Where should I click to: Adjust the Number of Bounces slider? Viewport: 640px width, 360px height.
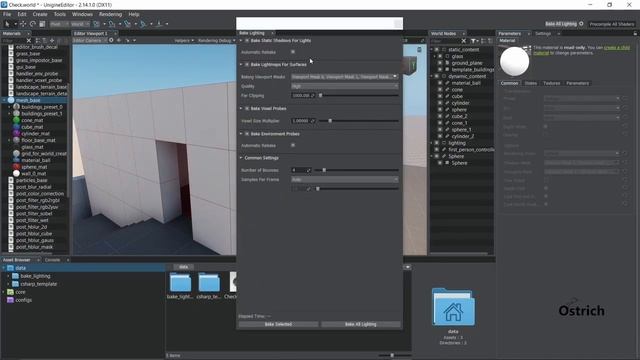tap(357, 170)
